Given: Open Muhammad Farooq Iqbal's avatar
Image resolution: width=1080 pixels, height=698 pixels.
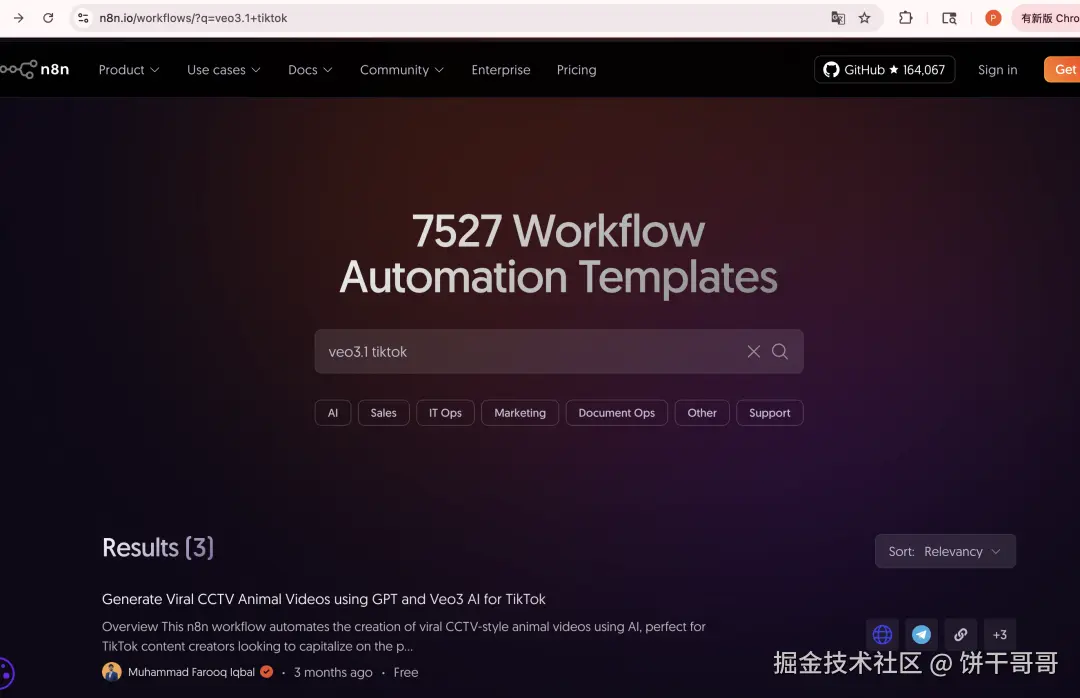Looking at the screenshot, I should click(x=112, y=672).
